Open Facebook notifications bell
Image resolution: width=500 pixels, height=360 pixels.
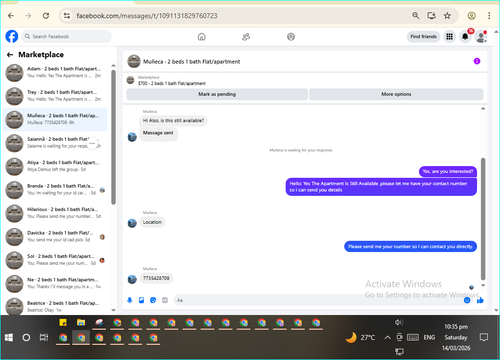tap(465, 36)
